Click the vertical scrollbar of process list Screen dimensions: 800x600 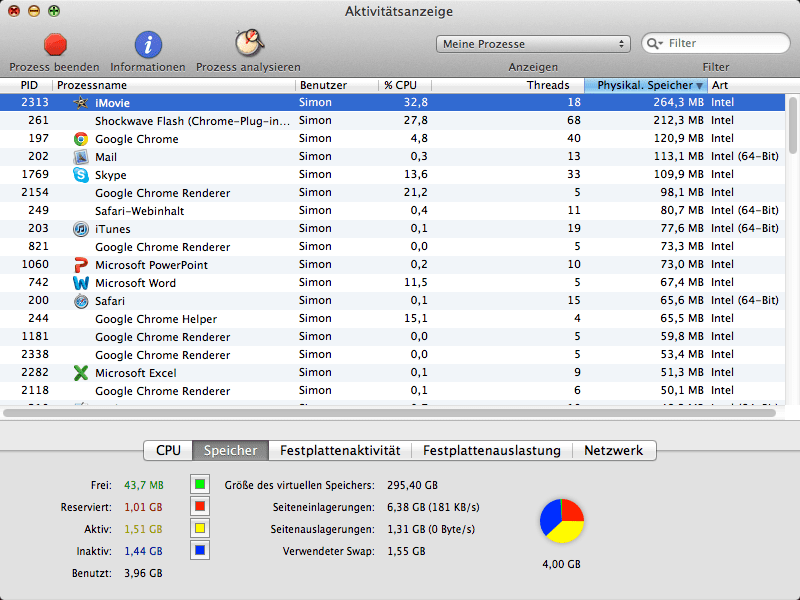[792, 124]
